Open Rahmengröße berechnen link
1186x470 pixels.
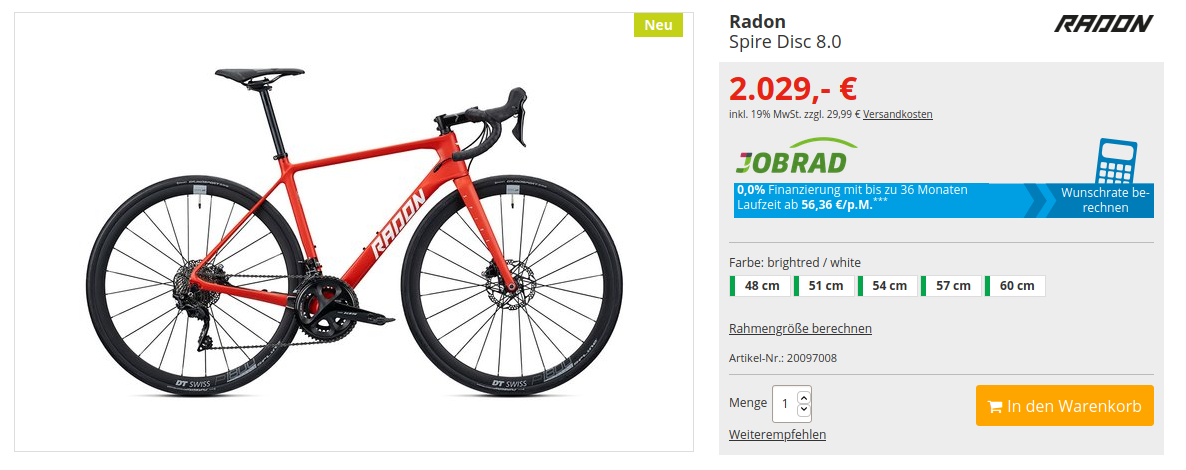tap(800, 328)
